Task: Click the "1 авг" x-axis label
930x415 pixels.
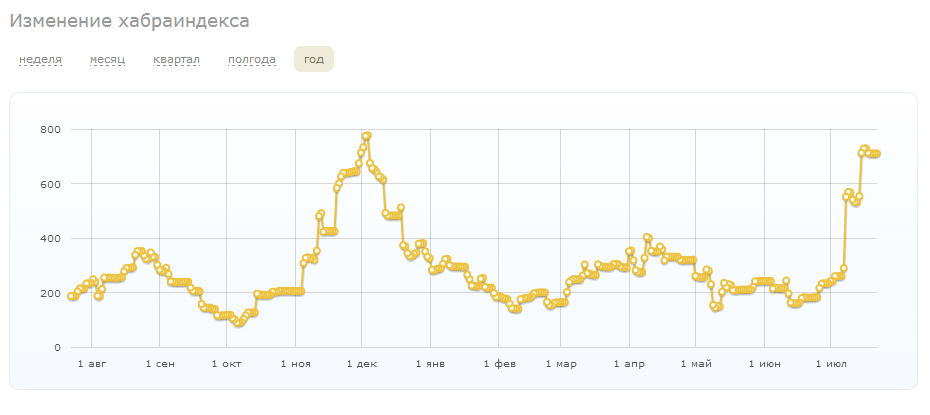Action: 91,364
